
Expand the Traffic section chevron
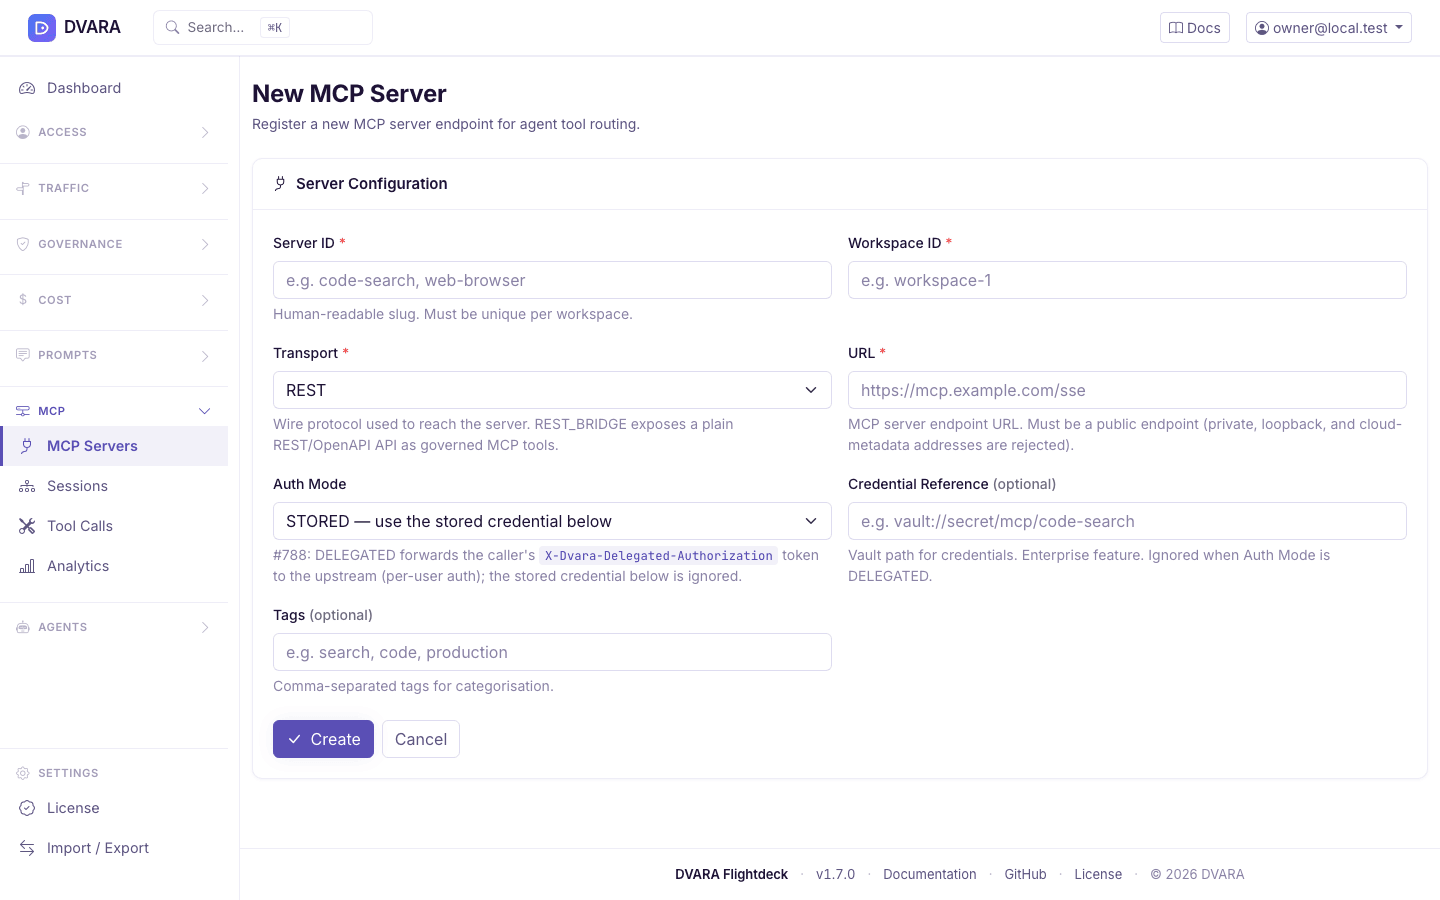[205, 188]
